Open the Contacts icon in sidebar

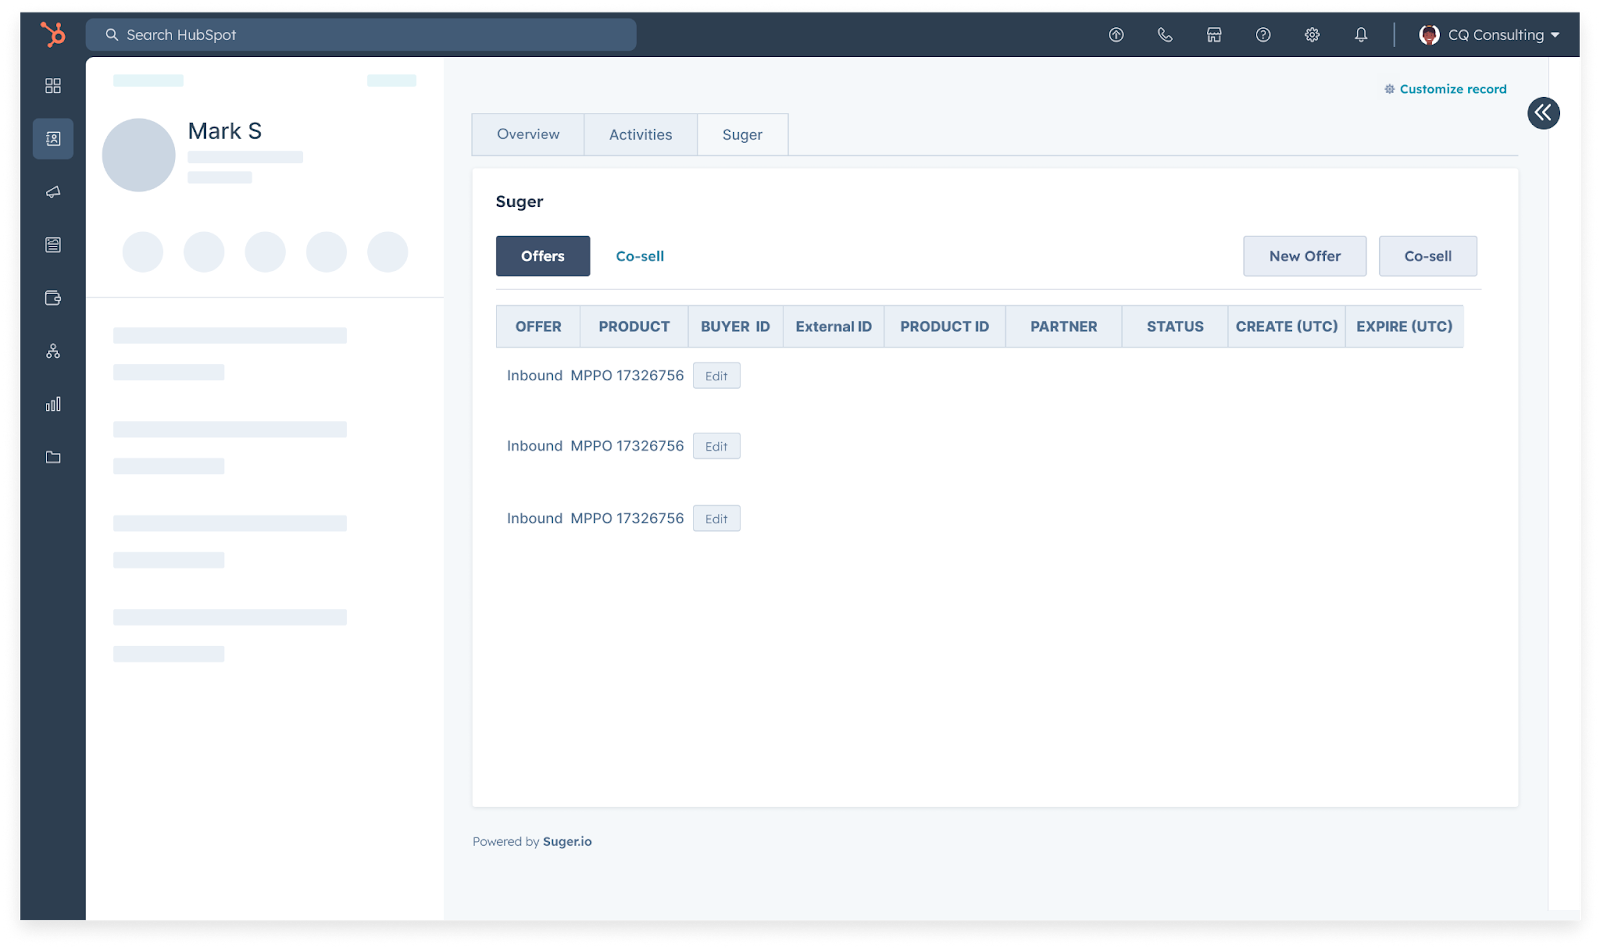[53, 139]
